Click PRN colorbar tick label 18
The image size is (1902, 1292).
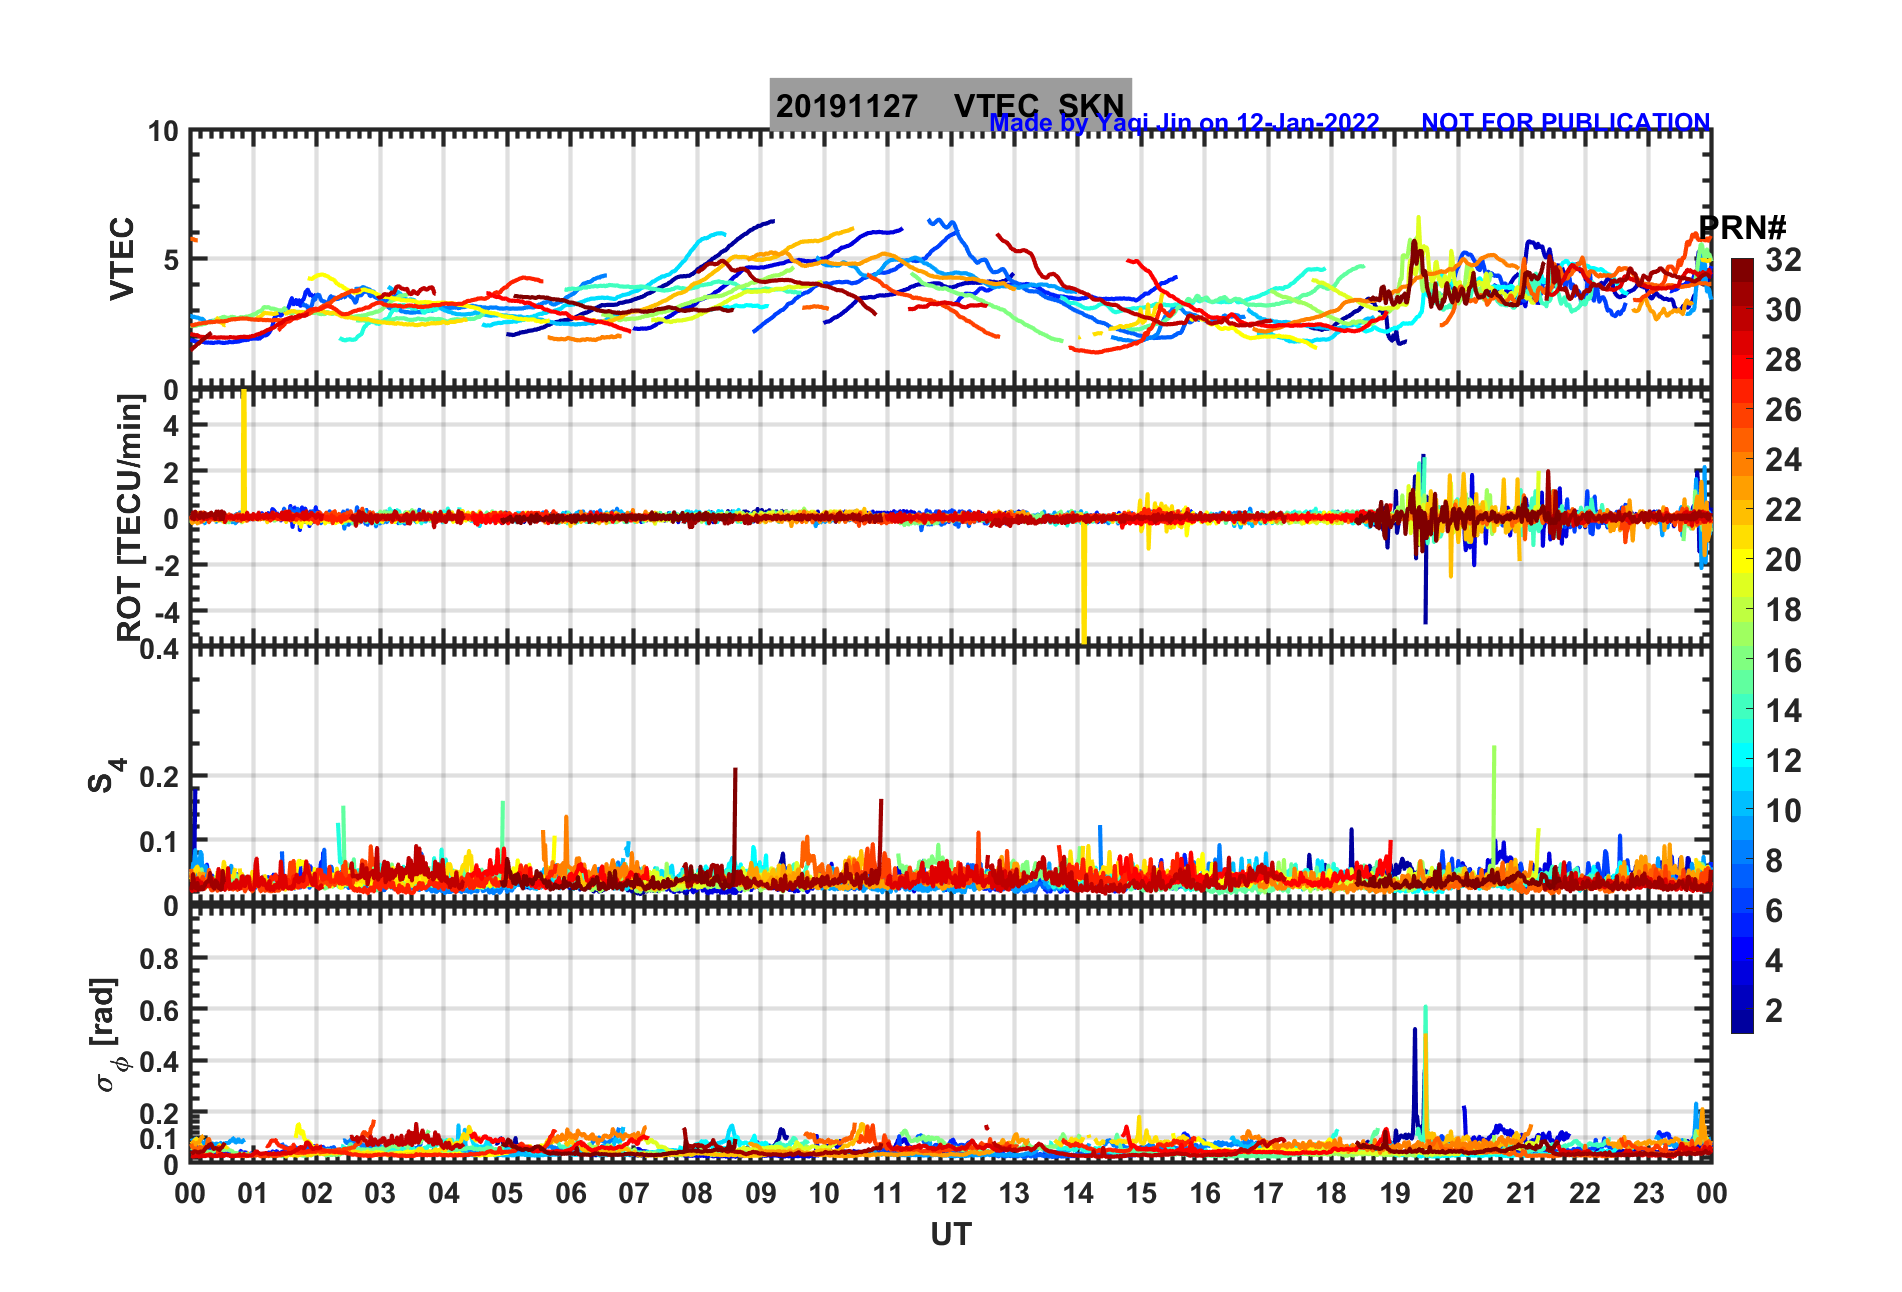(1783, 610)
